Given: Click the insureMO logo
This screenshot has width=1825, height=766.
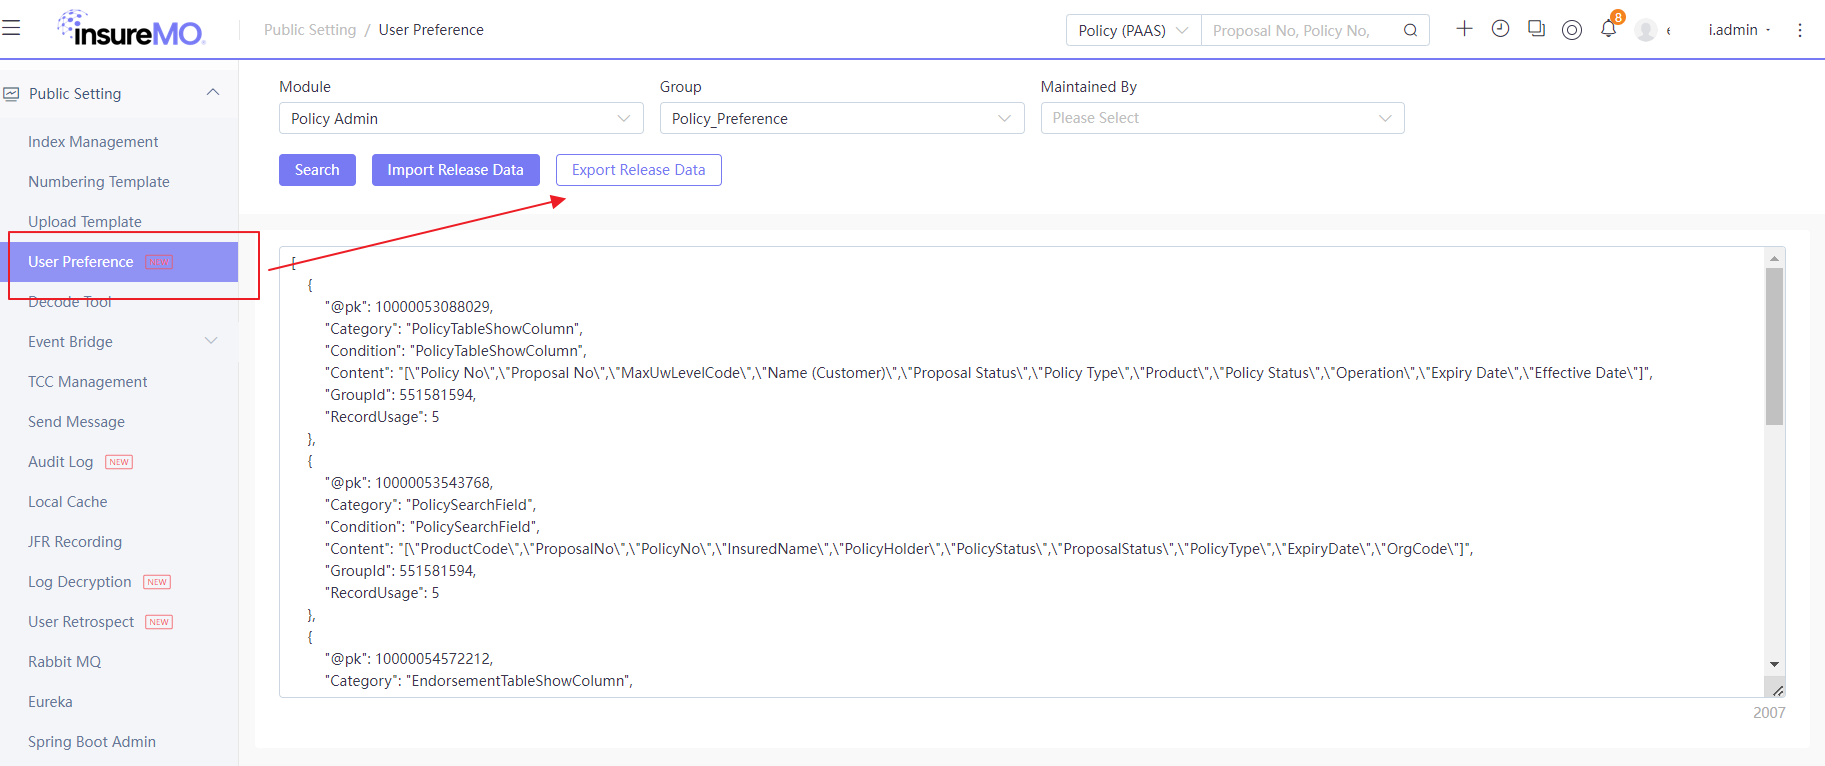Looking at the screenshot, I should (131, 29).
